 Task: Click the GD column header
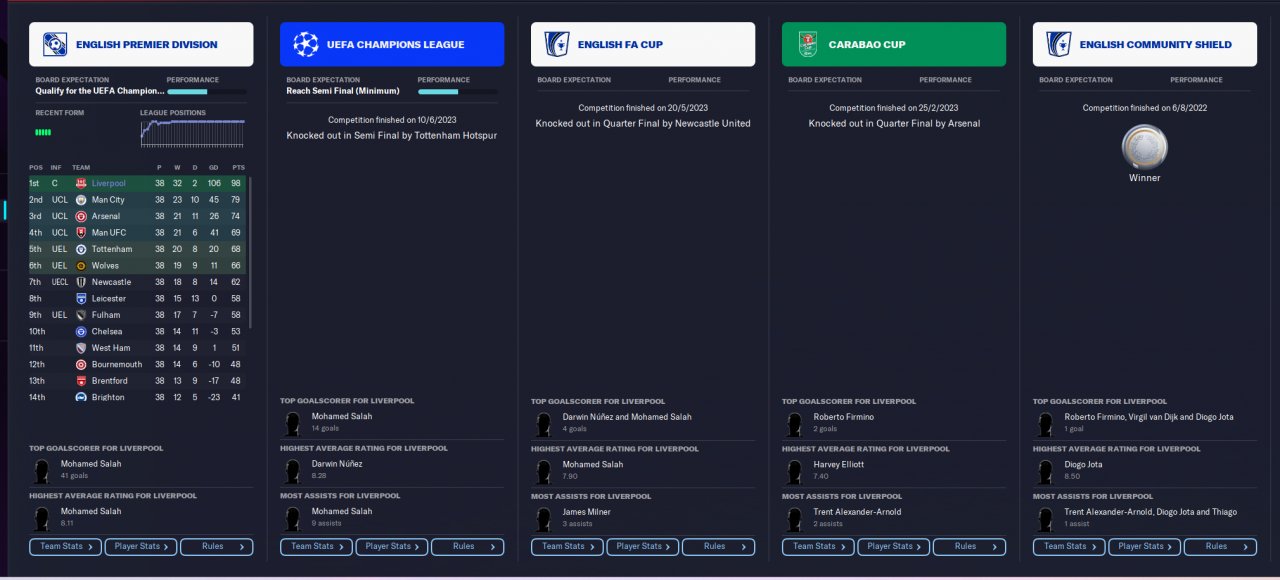(214, 167)
